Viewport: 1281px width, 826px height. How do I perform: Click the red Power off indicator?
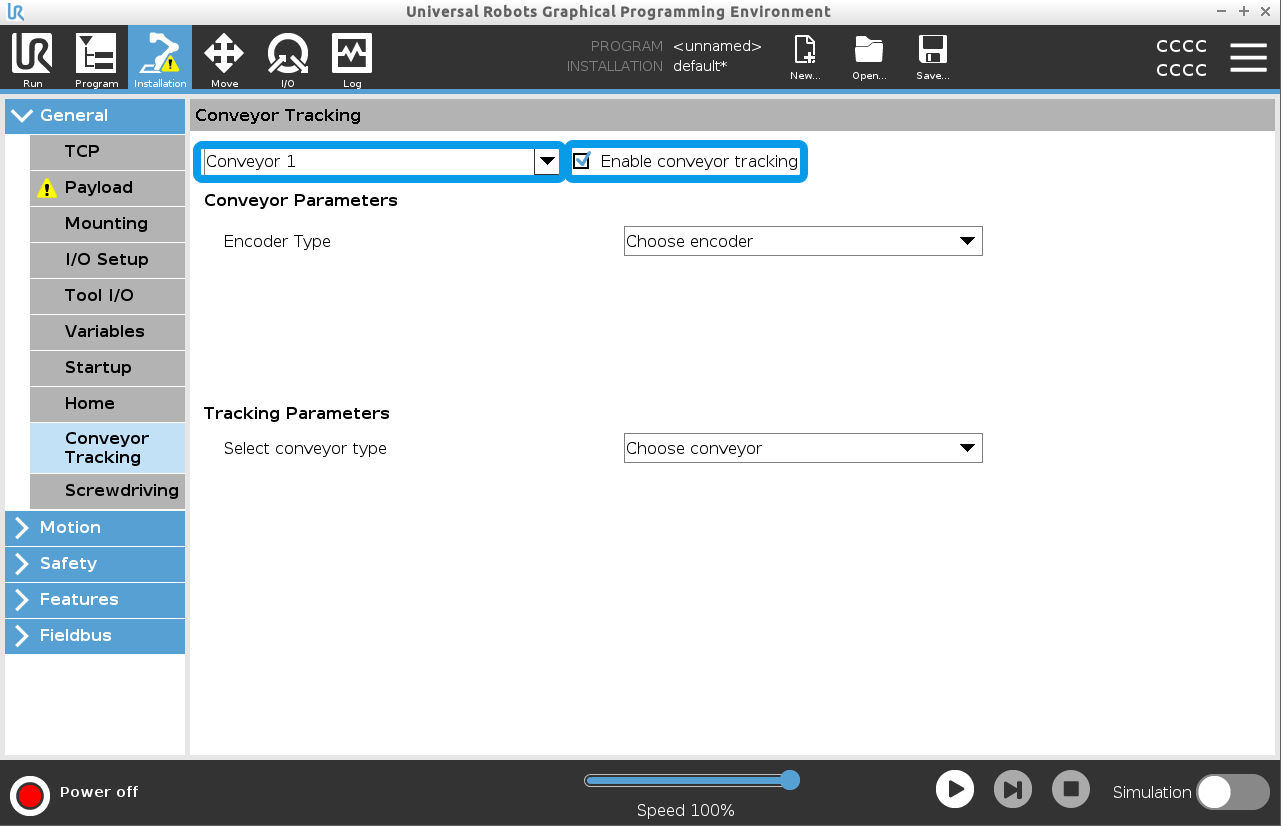pyautogui.click(x=30, y=794)
